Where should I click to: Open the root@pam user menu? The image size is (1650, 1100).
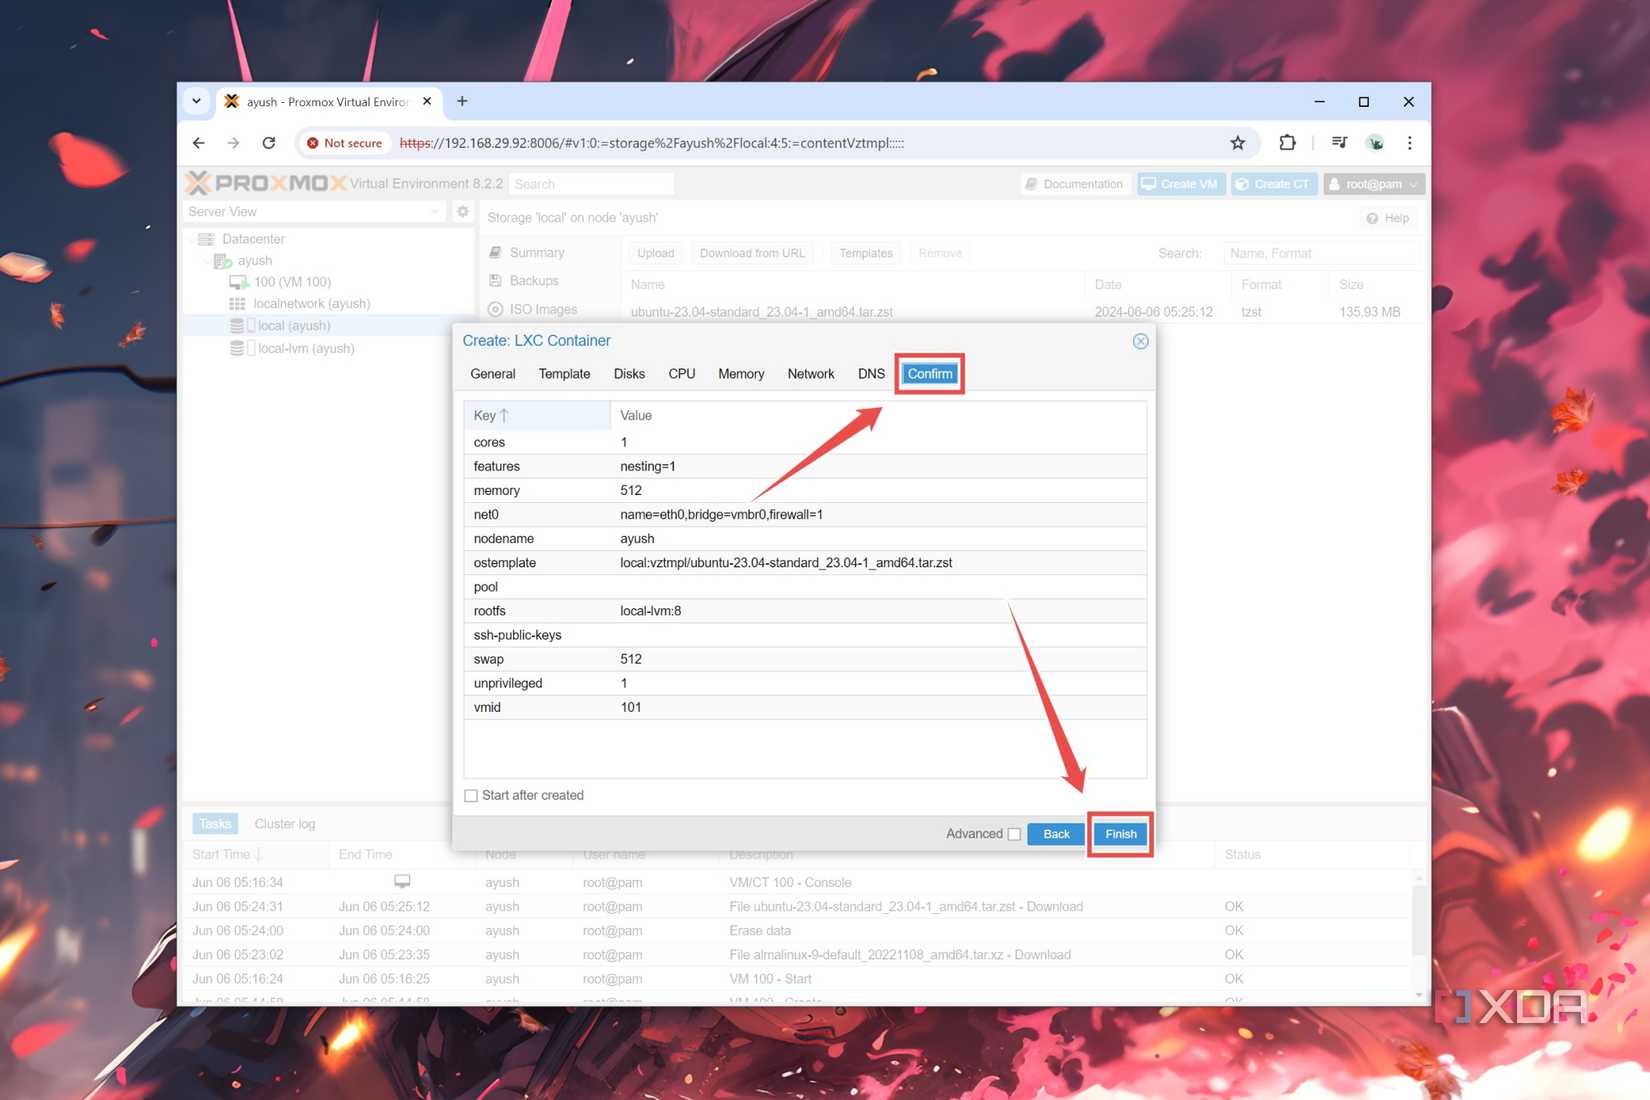pyautogui.click(x=1373, y=183)
